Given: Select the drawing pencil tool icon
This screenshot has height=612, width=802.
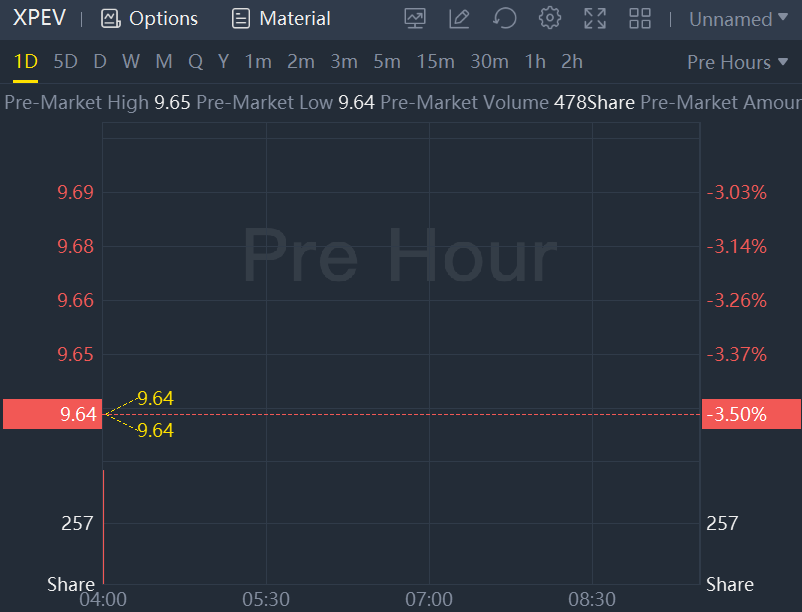Looking at the screenshot, I should [x=459, y=18].
